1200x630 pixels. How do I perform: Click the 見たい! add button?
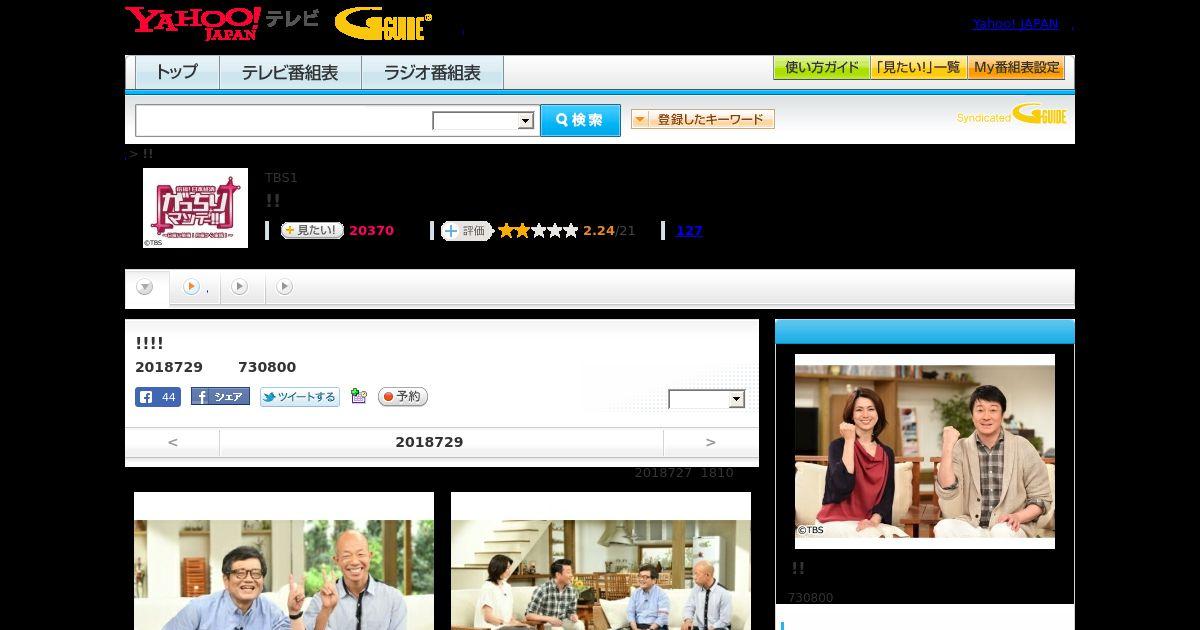coord(312,230)
